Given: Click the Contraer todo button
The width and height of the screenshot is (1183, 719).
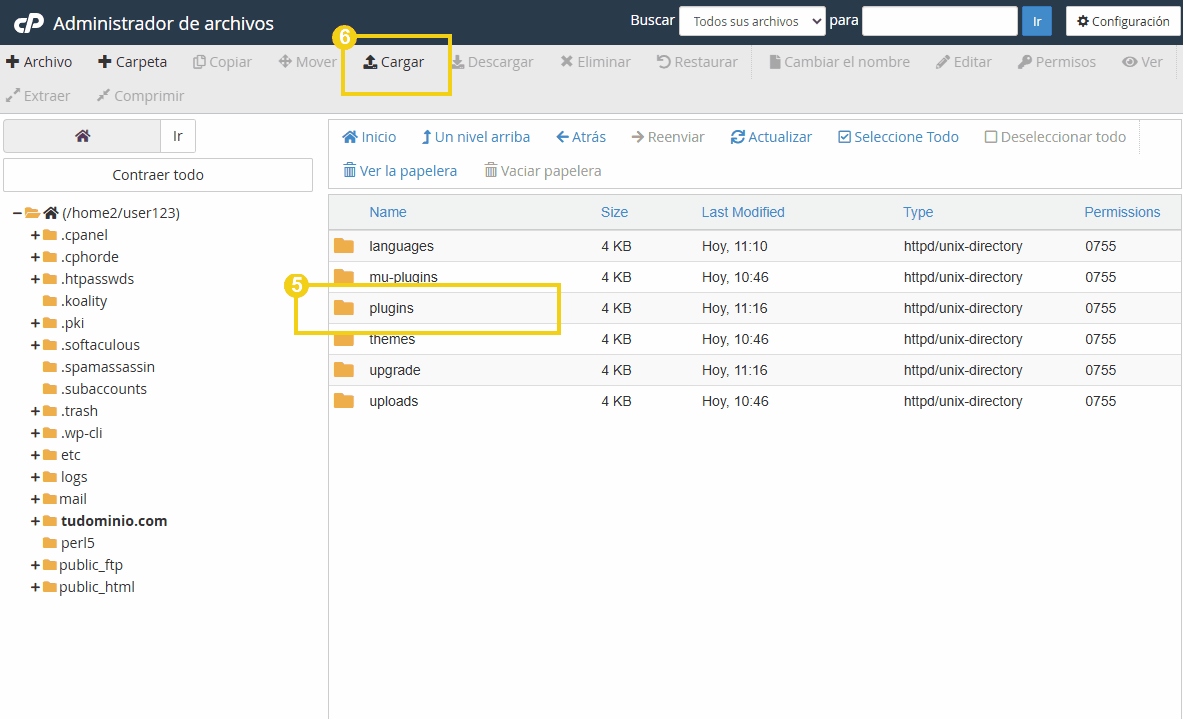Looking at the screenshot, I should tap(158, 175).
